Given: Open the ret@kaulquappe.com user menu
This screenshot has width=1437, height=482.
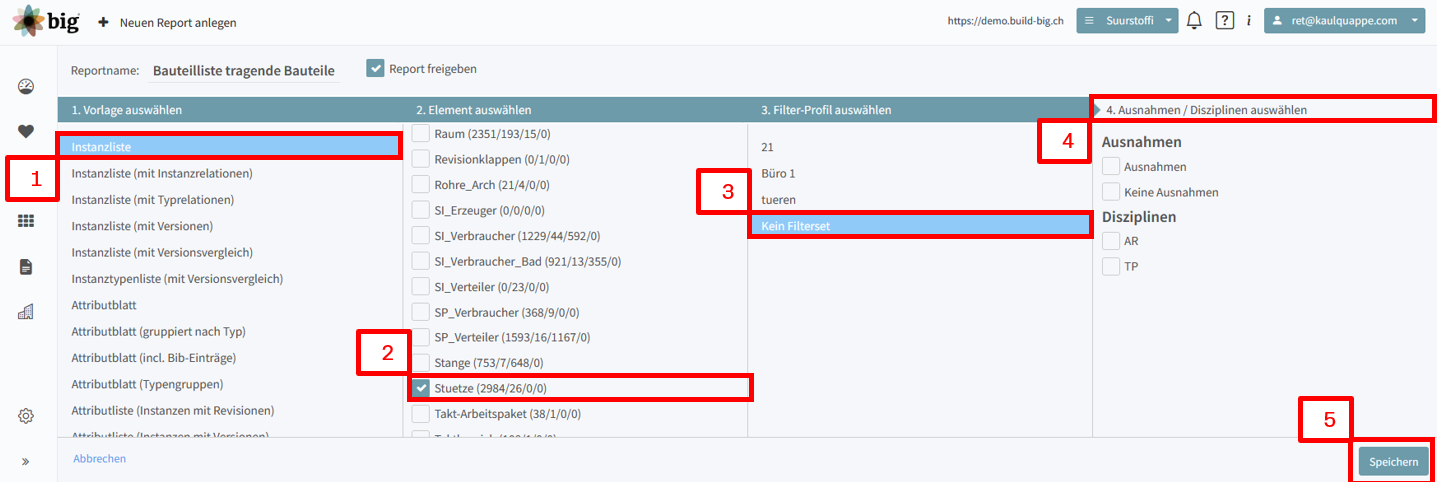Looking at the screenshot, I should [1344, 21].
